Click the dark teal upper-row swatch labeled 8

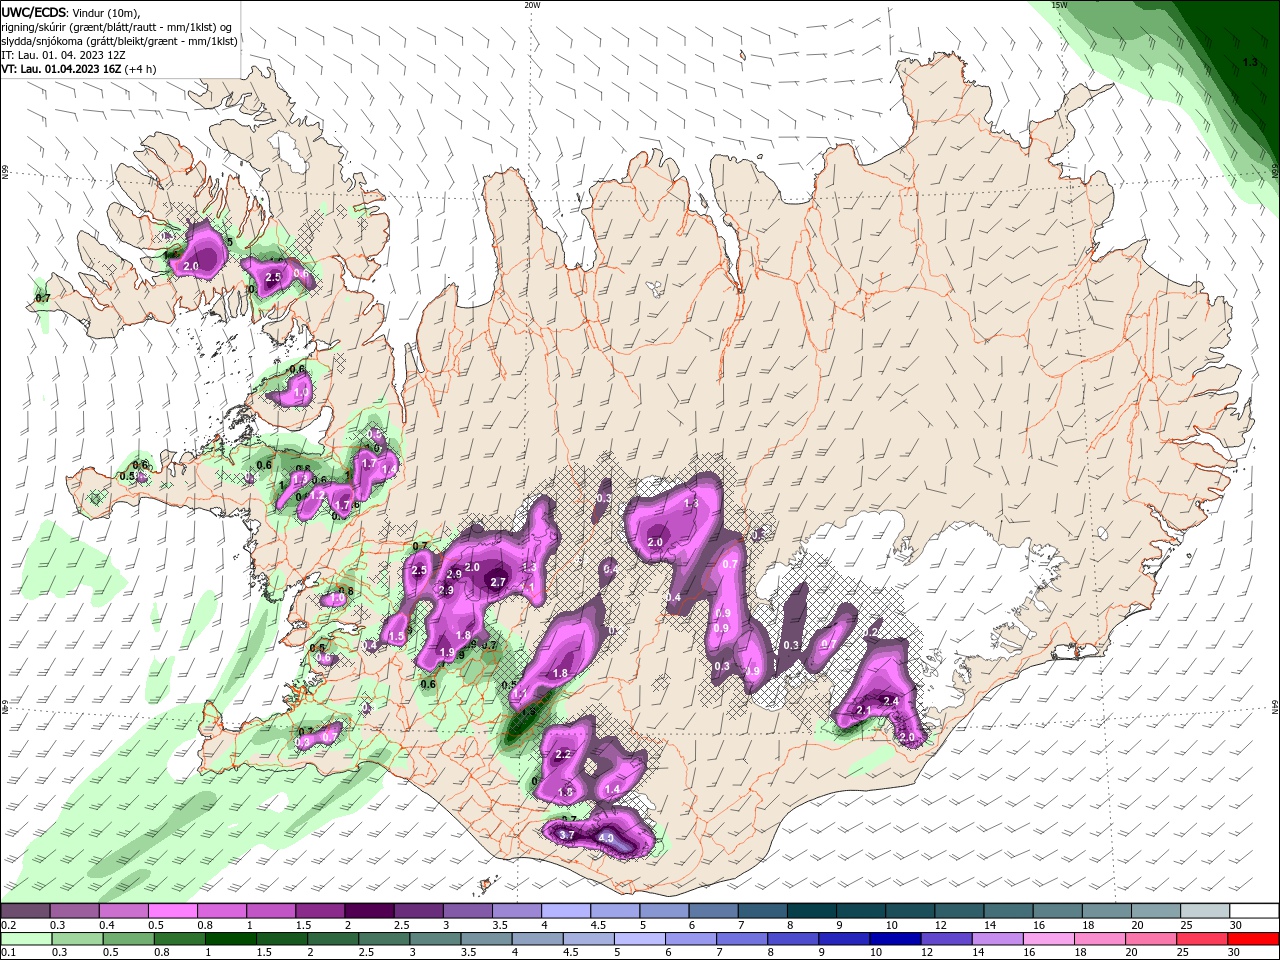click(810, 911)
